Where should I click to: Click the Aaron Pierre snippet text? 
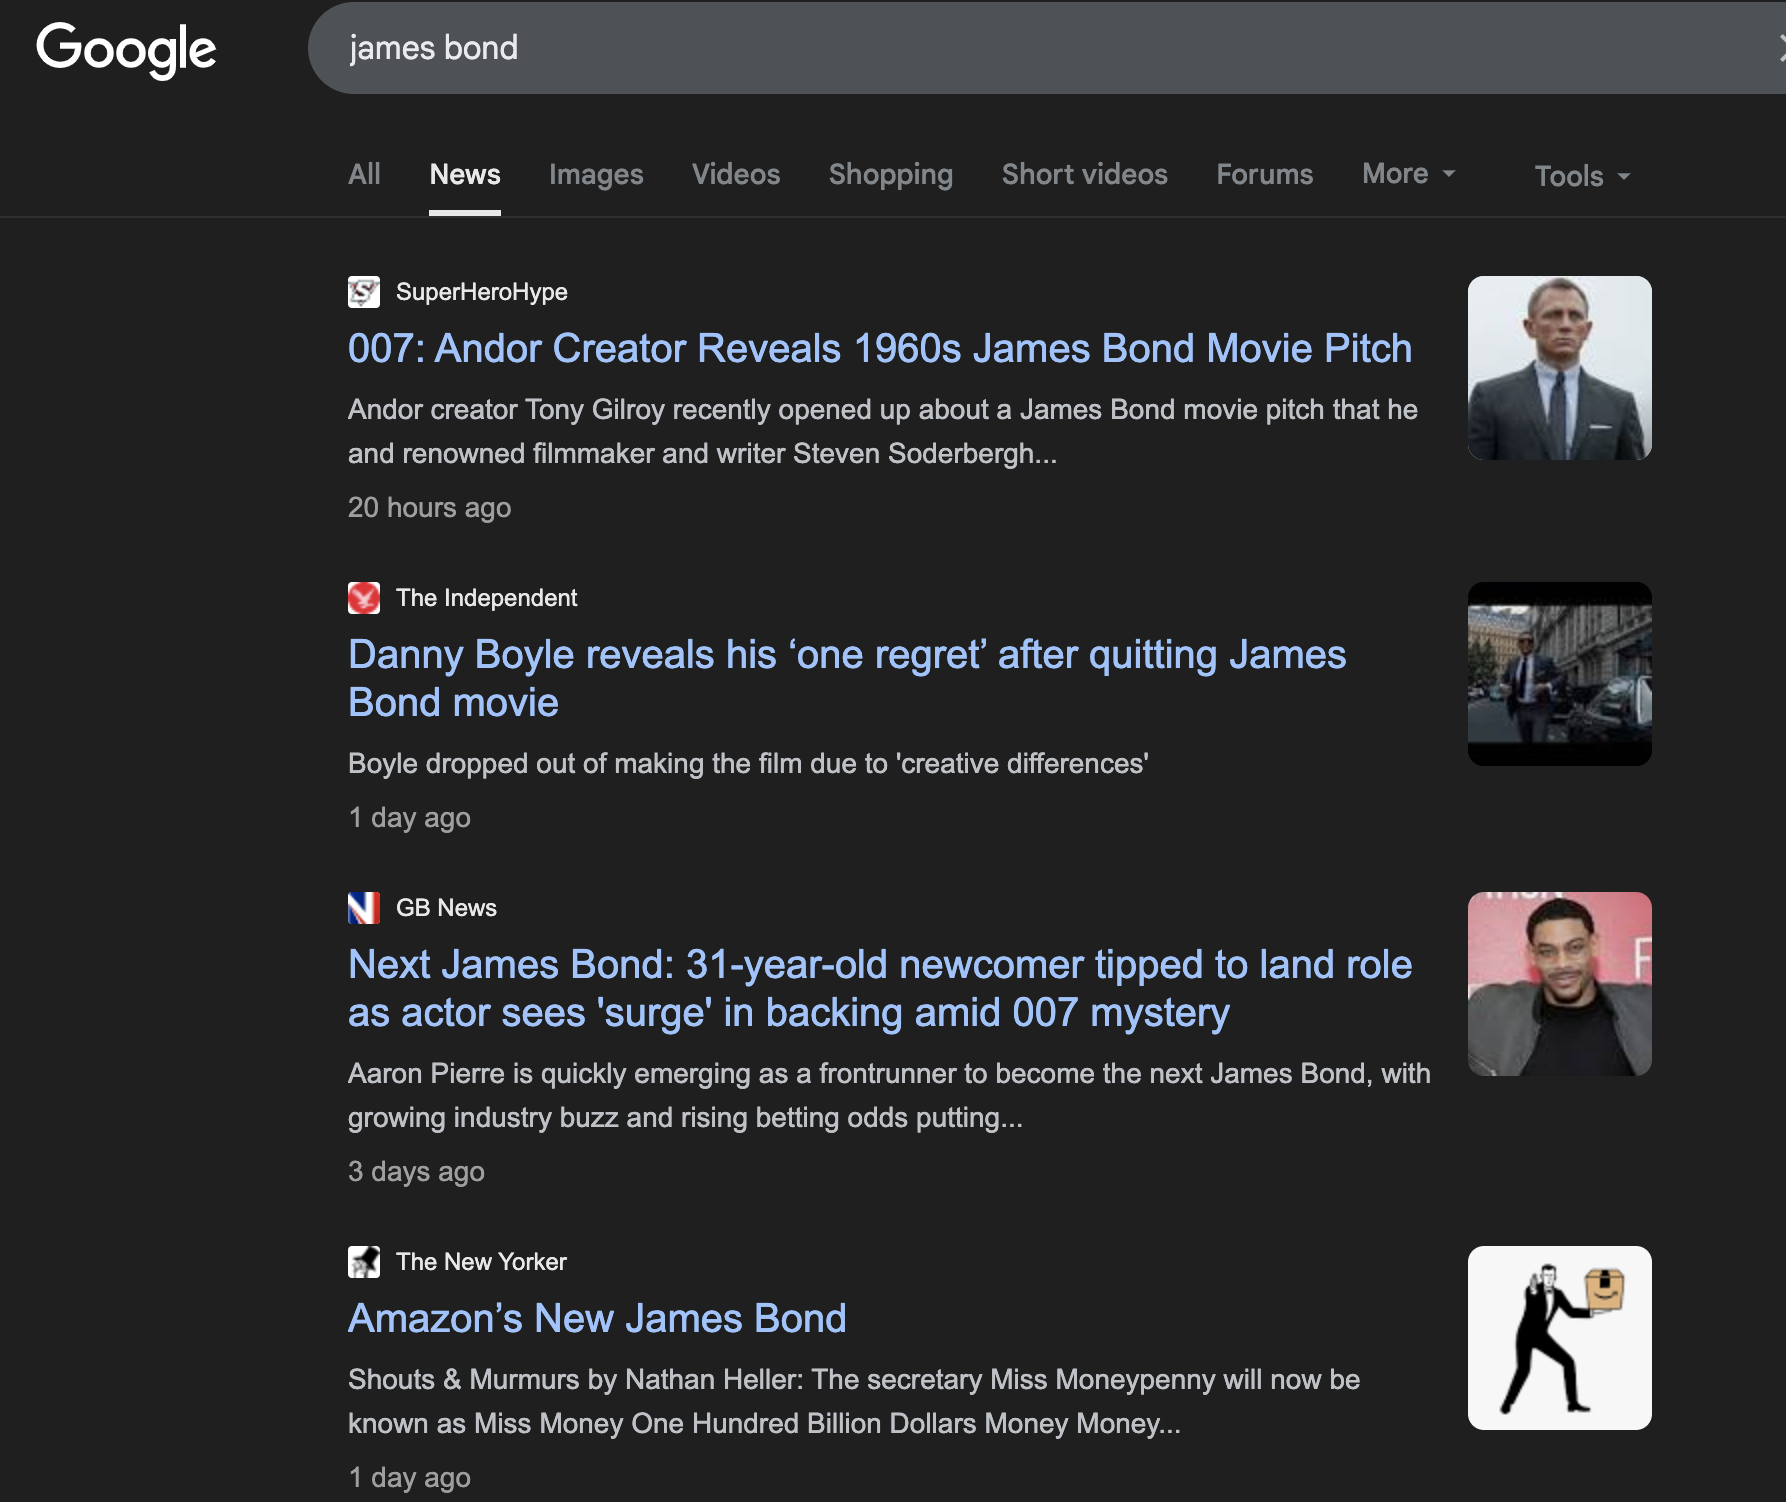pyautogui.click(x=889, y=1096)
